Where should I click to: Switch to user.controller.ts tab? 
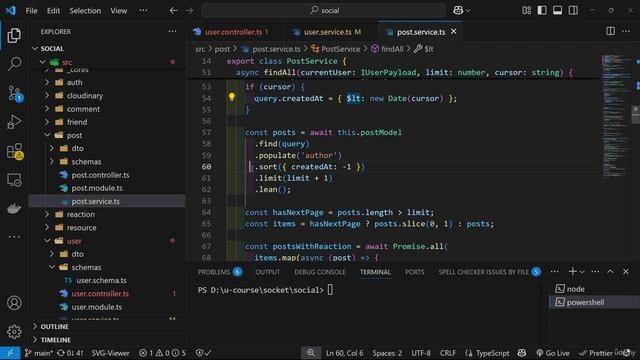coord(232,32)
